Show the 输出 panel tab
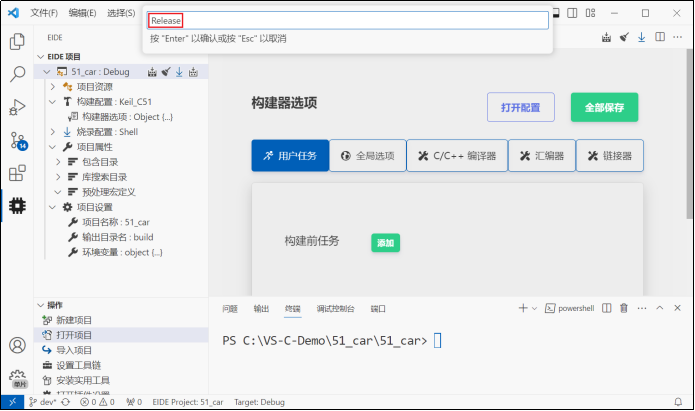The width and height of the screenshot is (695, 411). tap(261, 309)
